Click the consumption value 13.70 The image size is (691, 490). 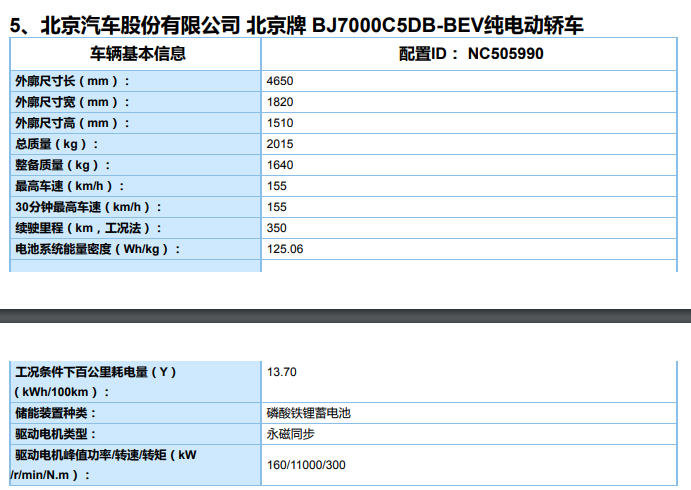pyautogui.click(x=282, y=372)
